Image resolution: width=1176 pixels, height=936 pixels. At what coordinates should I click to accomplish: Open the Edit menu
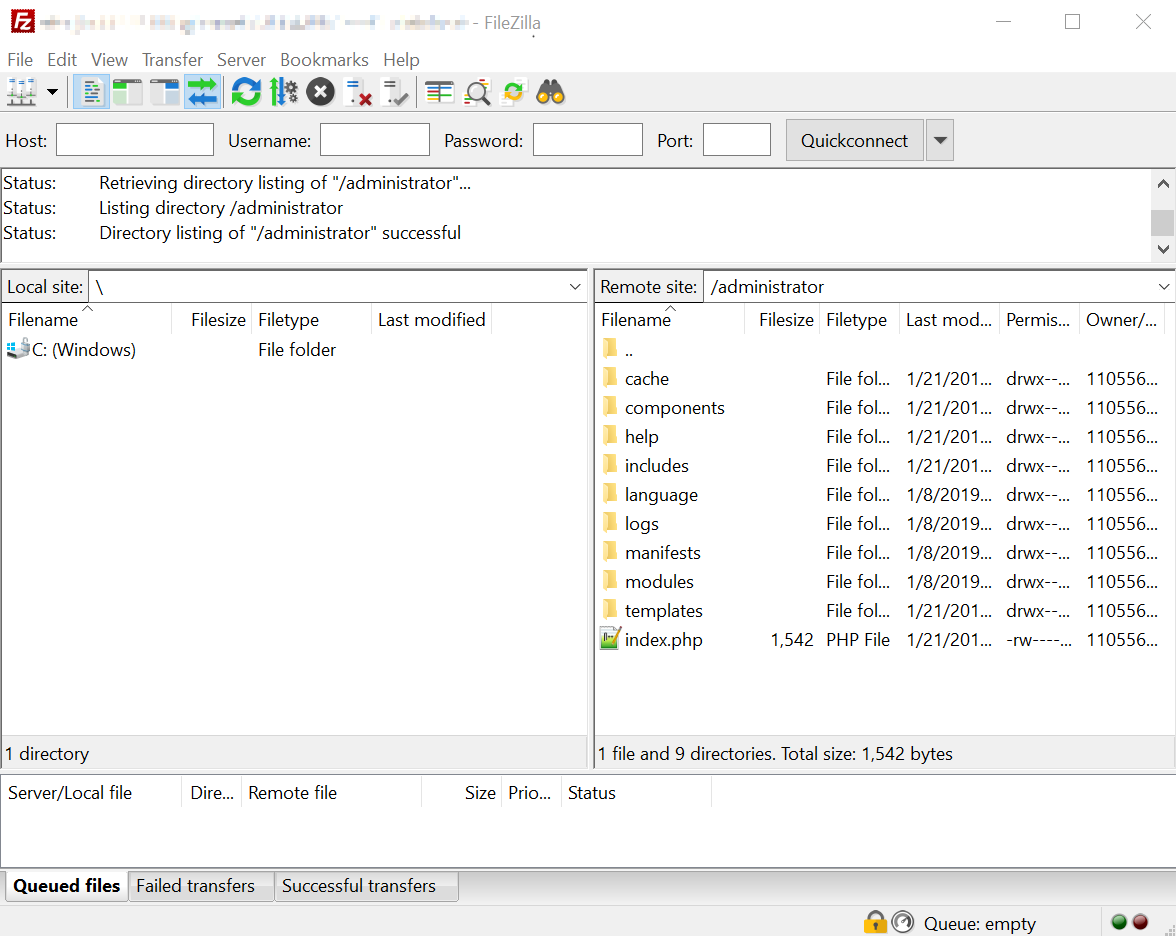click(62, 59)
